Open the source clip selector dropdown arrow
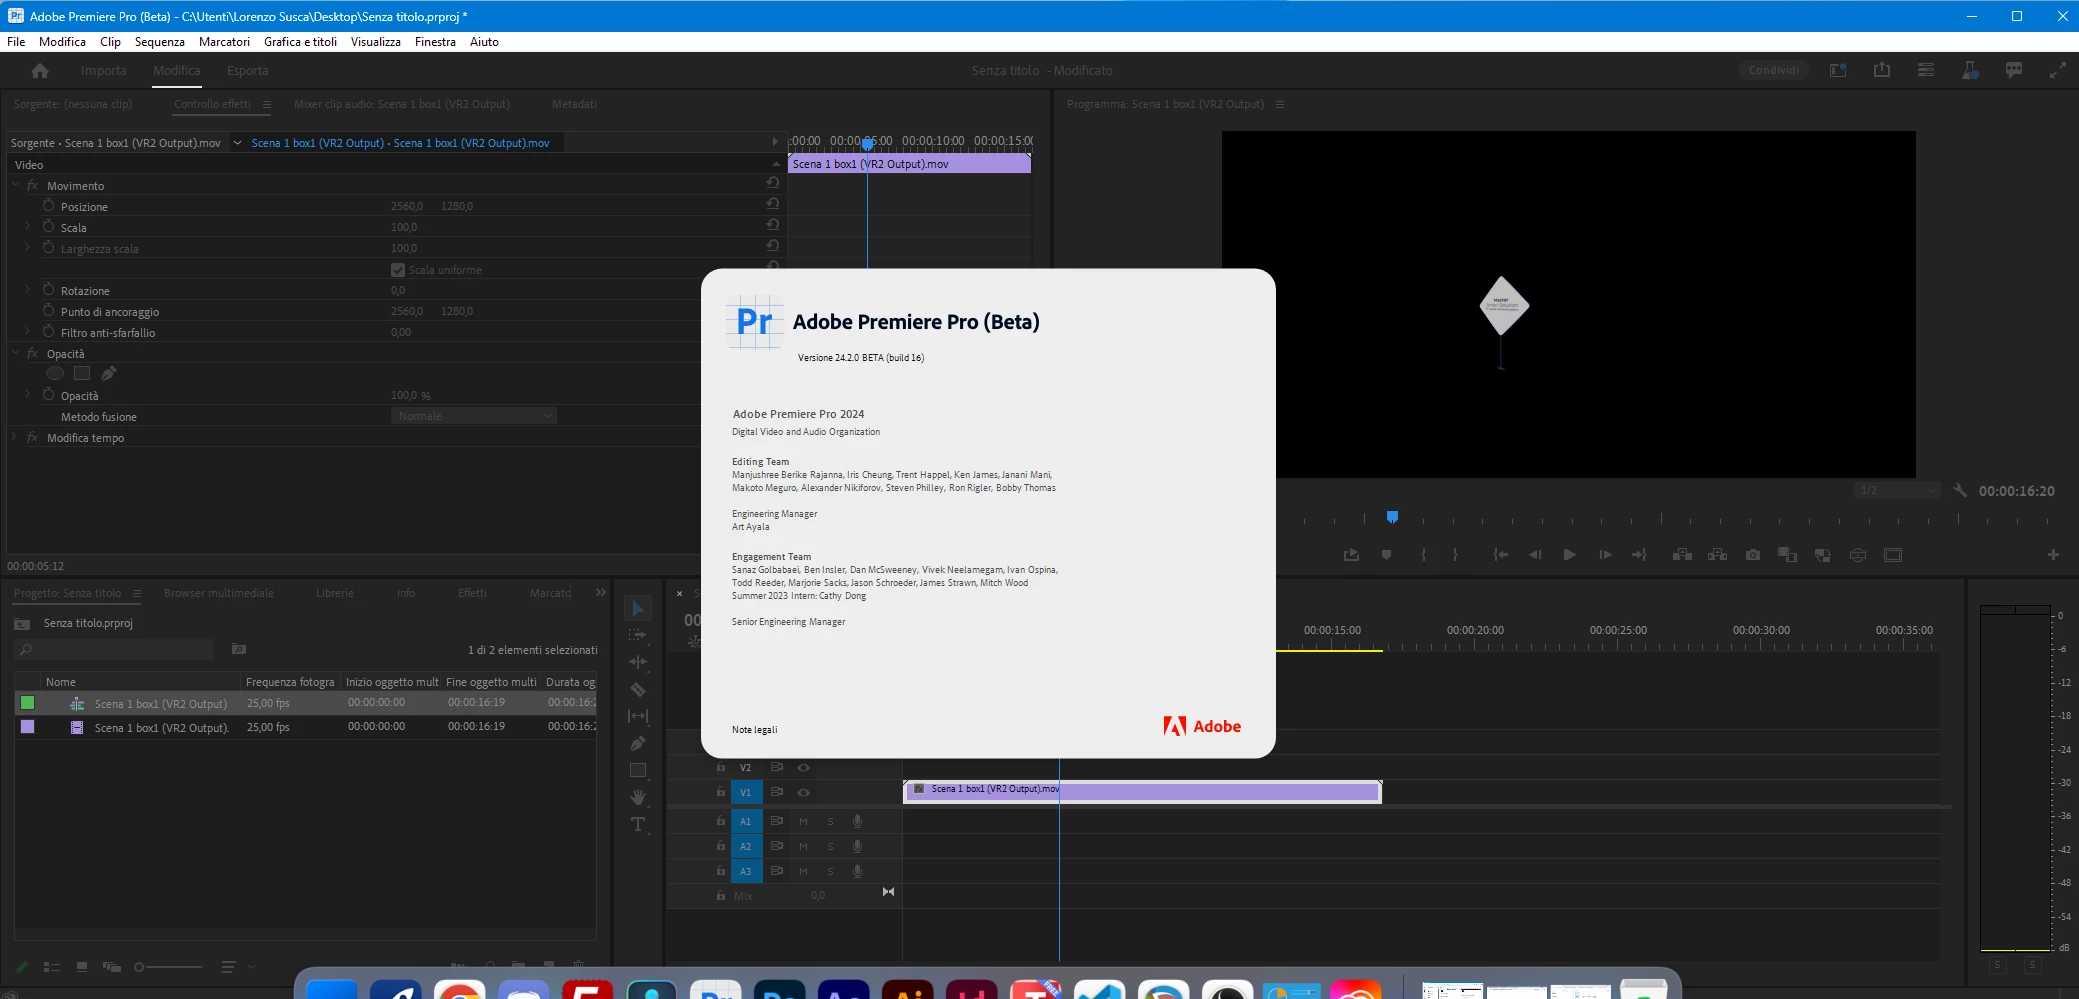 (x=237, y=143)
